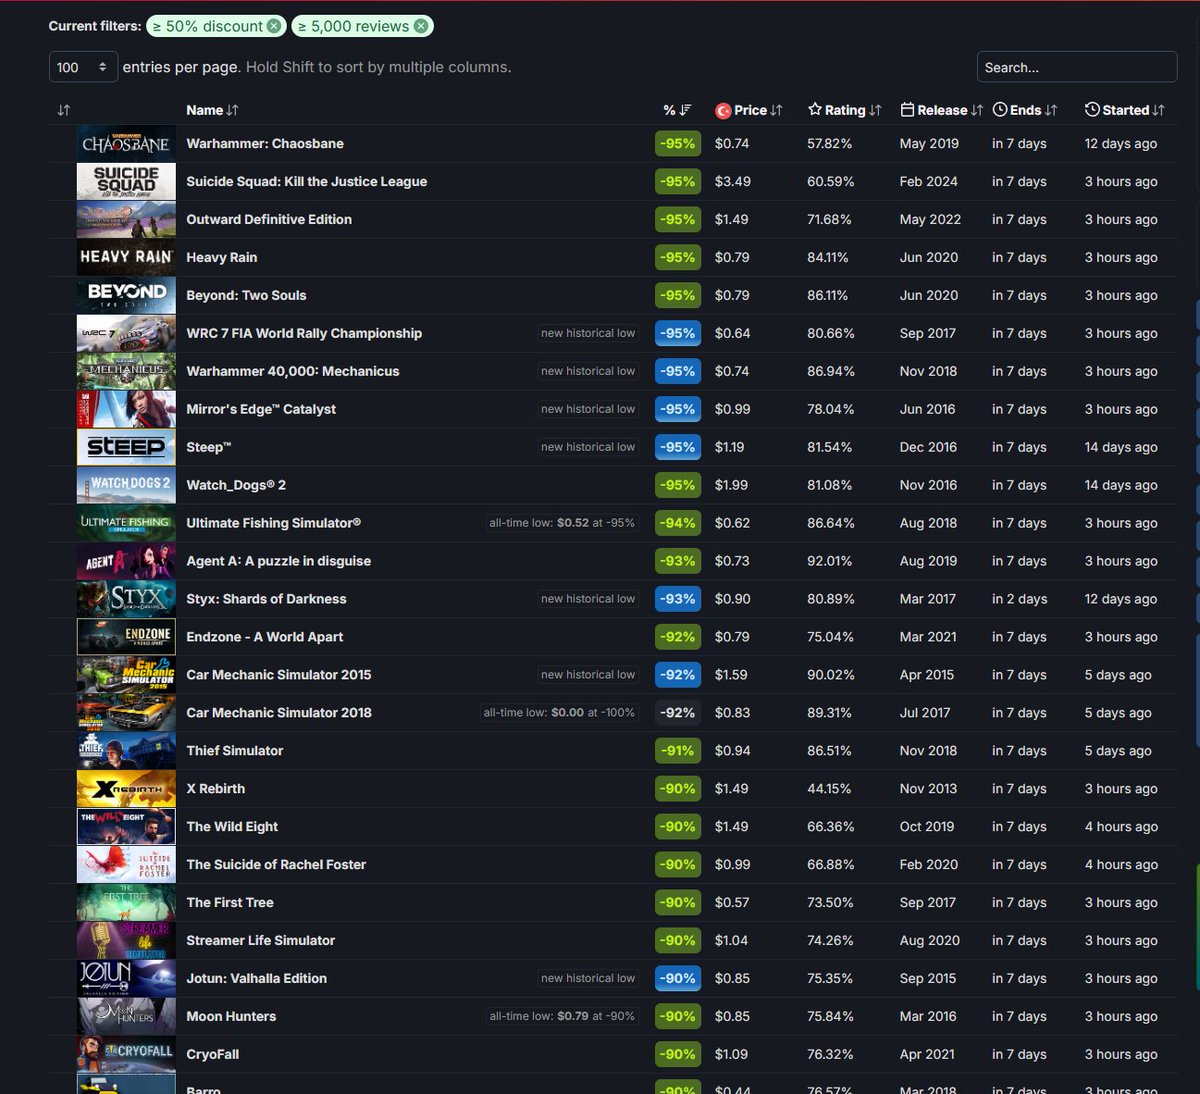Viewport: 1200px width, 1094px height.
Task: Sort by the Name column
Action: [212, 110]
